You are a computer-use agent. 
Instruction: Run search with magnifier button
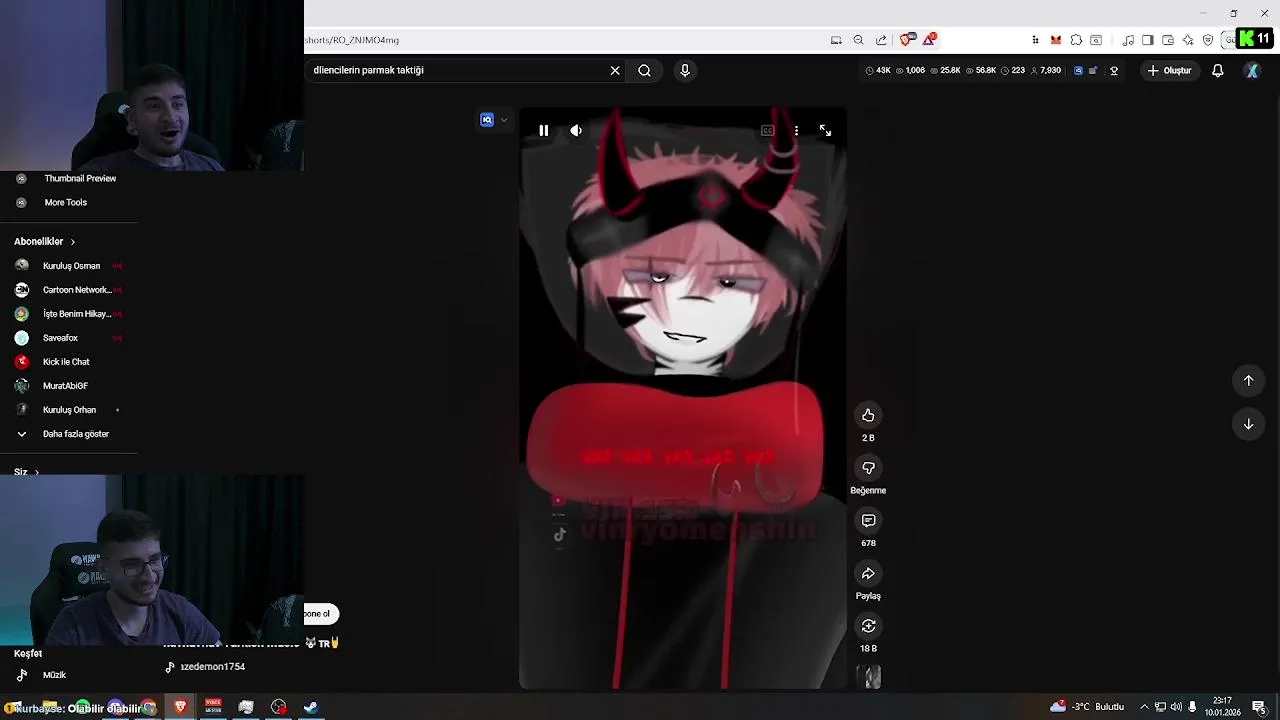[x=645, y=70]
